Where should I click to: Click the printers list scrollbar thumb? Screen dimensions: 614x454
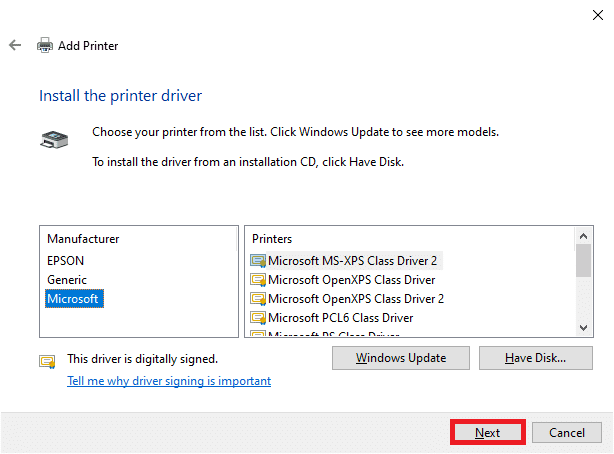pyautogui.click(x=583, y=260)
